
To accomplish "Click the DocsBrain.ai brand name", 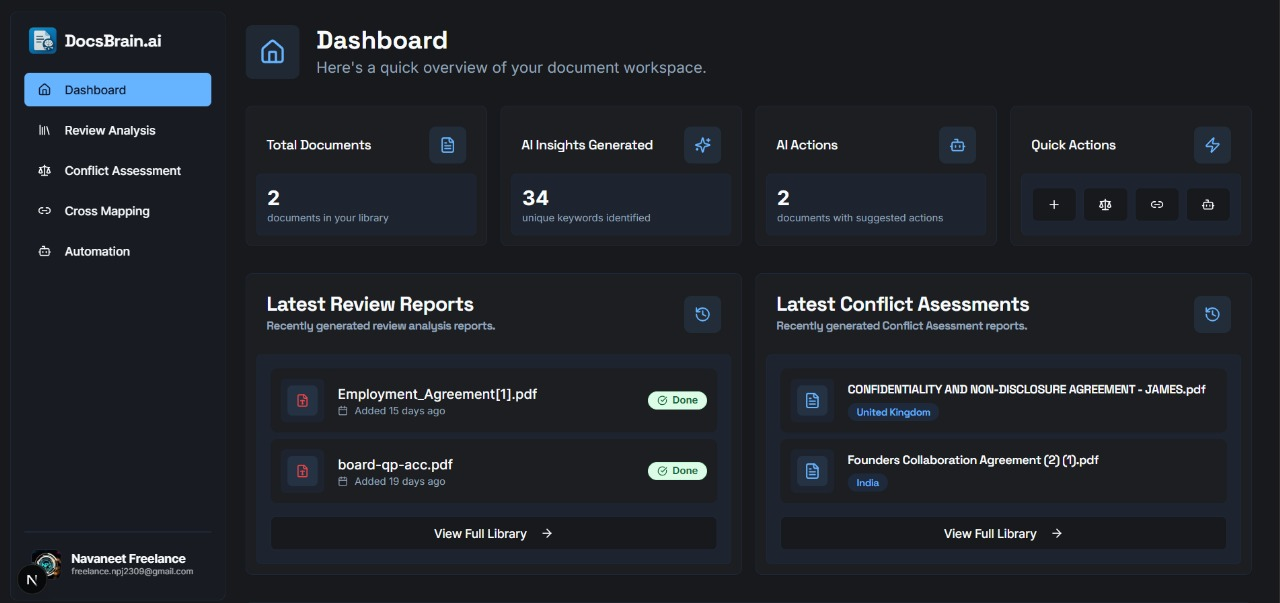I will pos(113,41).
